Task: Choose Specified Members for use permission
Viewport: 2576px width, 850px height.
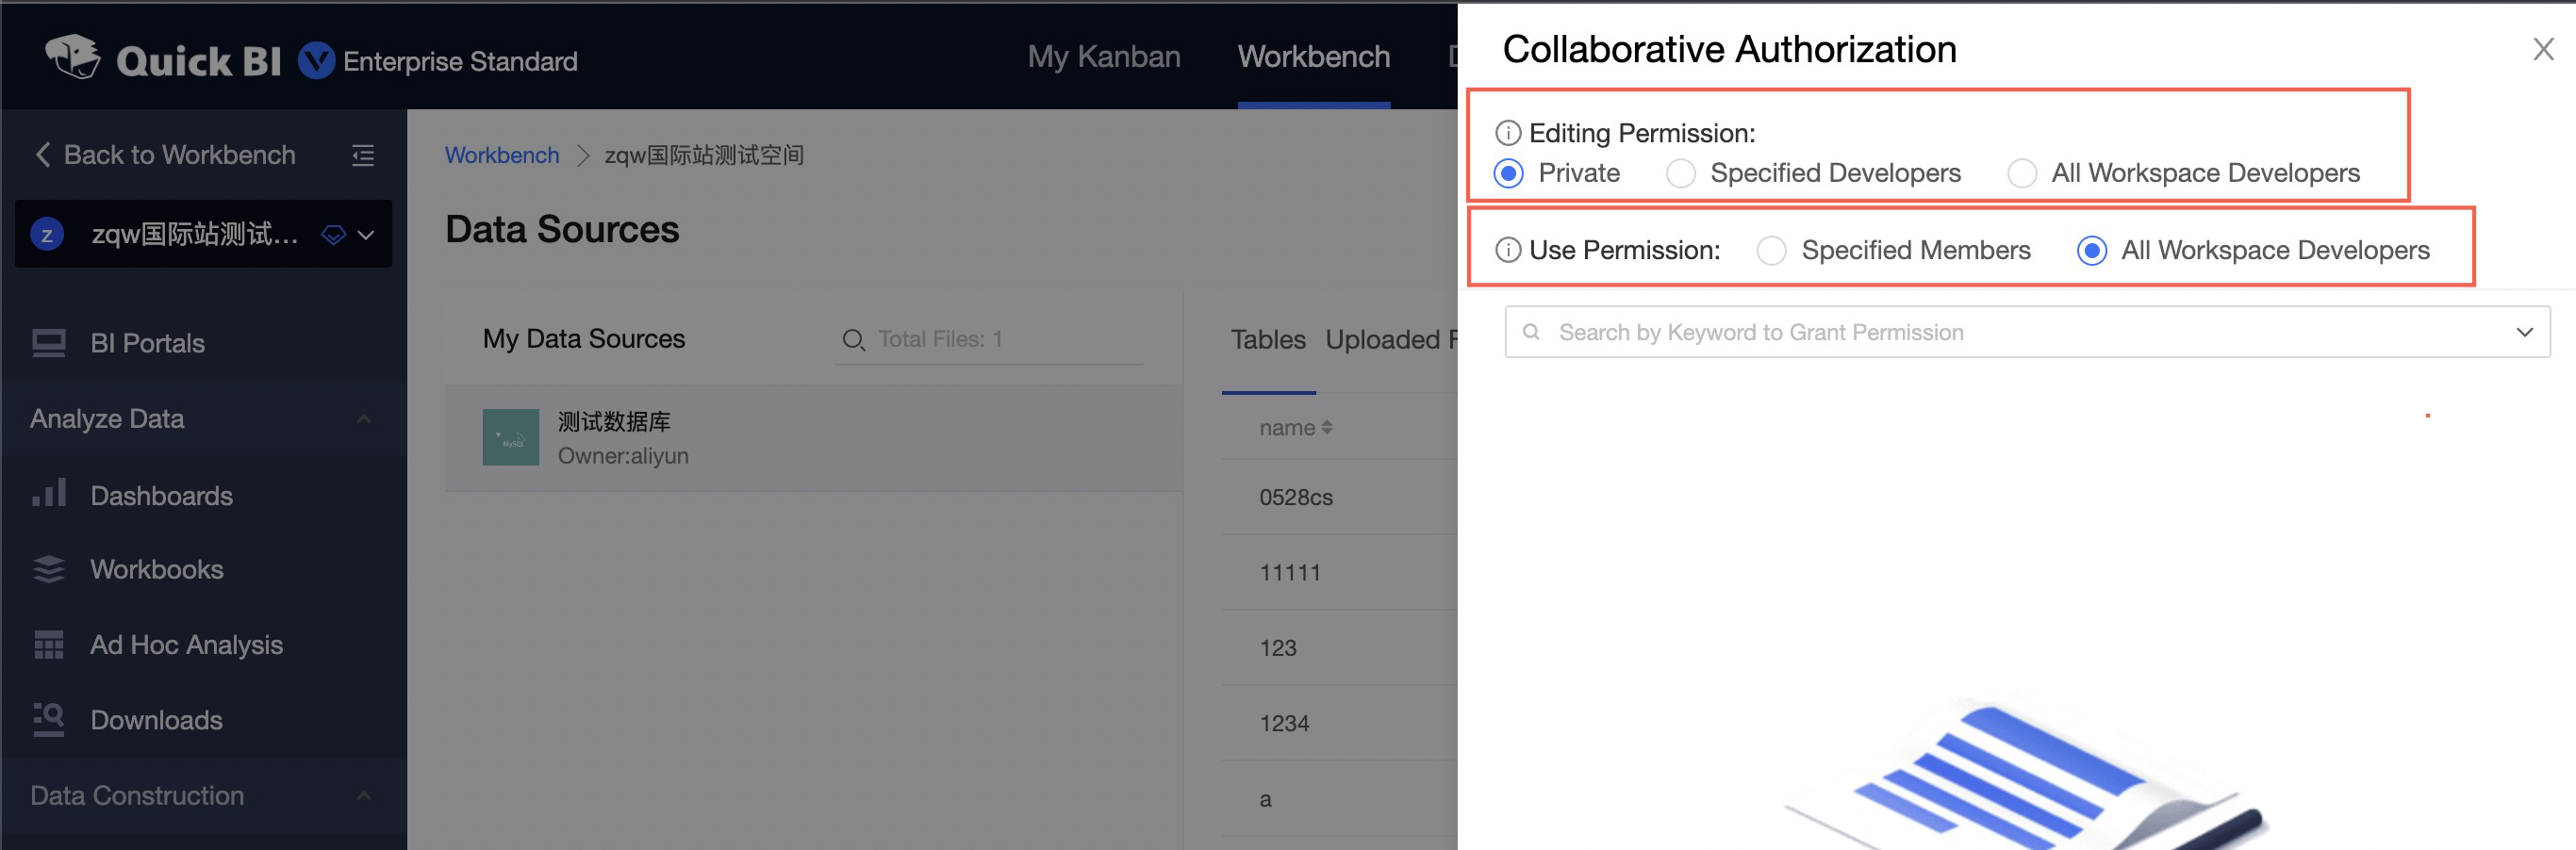Action: tap(1771, 250)
